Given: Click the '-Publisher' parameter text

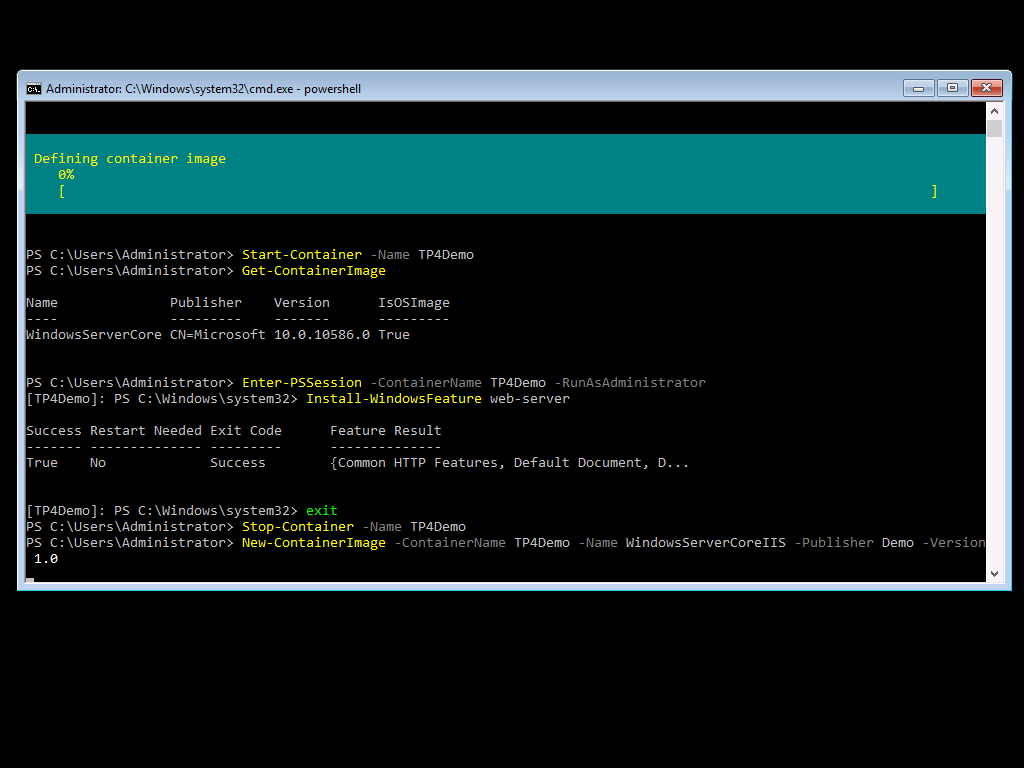Looking at the screenshot, I should click(834, 543).
